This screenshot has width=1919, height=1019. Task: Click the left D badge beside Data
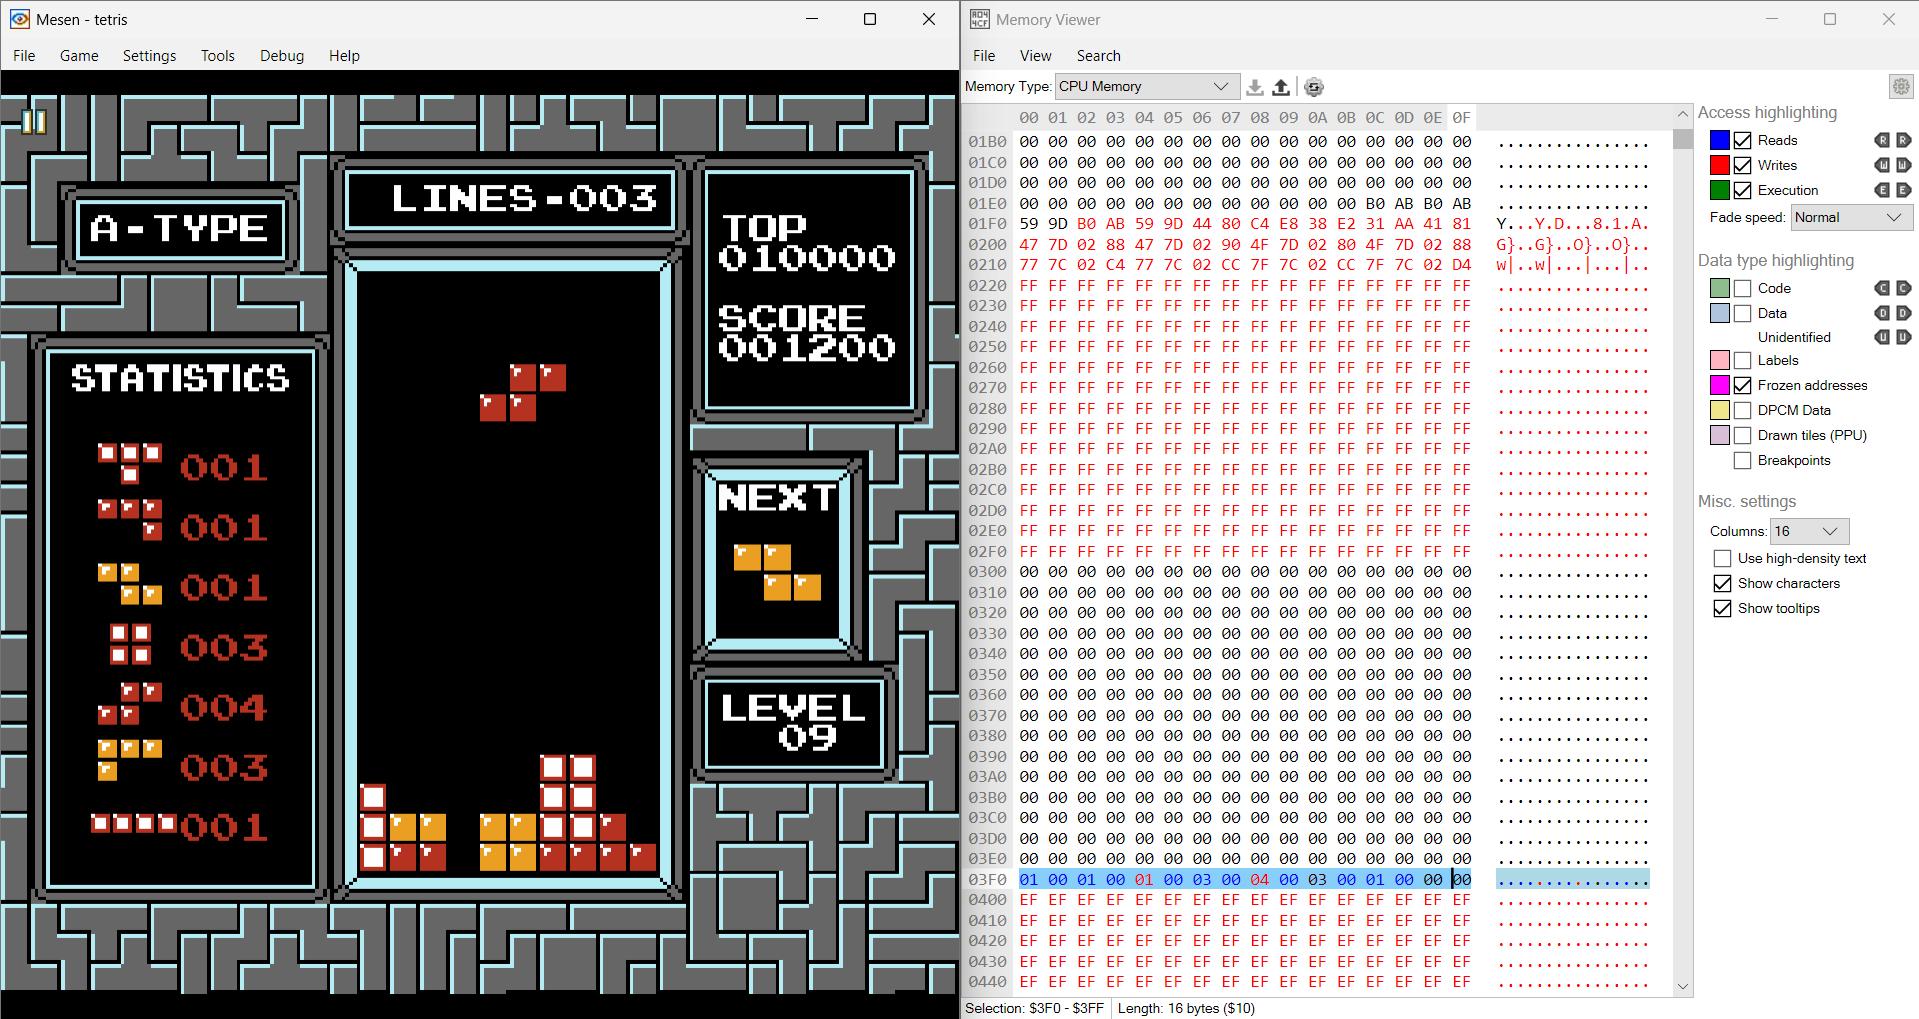click(1883, 313)
